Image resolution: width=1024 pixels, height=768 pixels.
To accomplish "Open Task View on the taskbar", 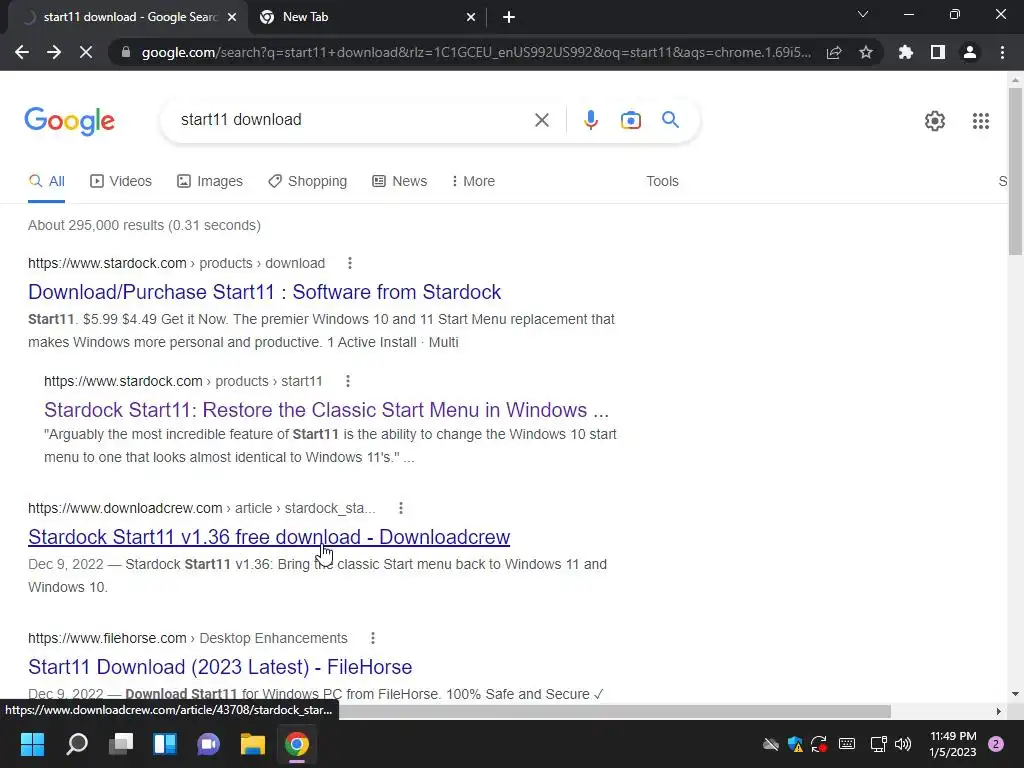I will click(x=121, y=744).
